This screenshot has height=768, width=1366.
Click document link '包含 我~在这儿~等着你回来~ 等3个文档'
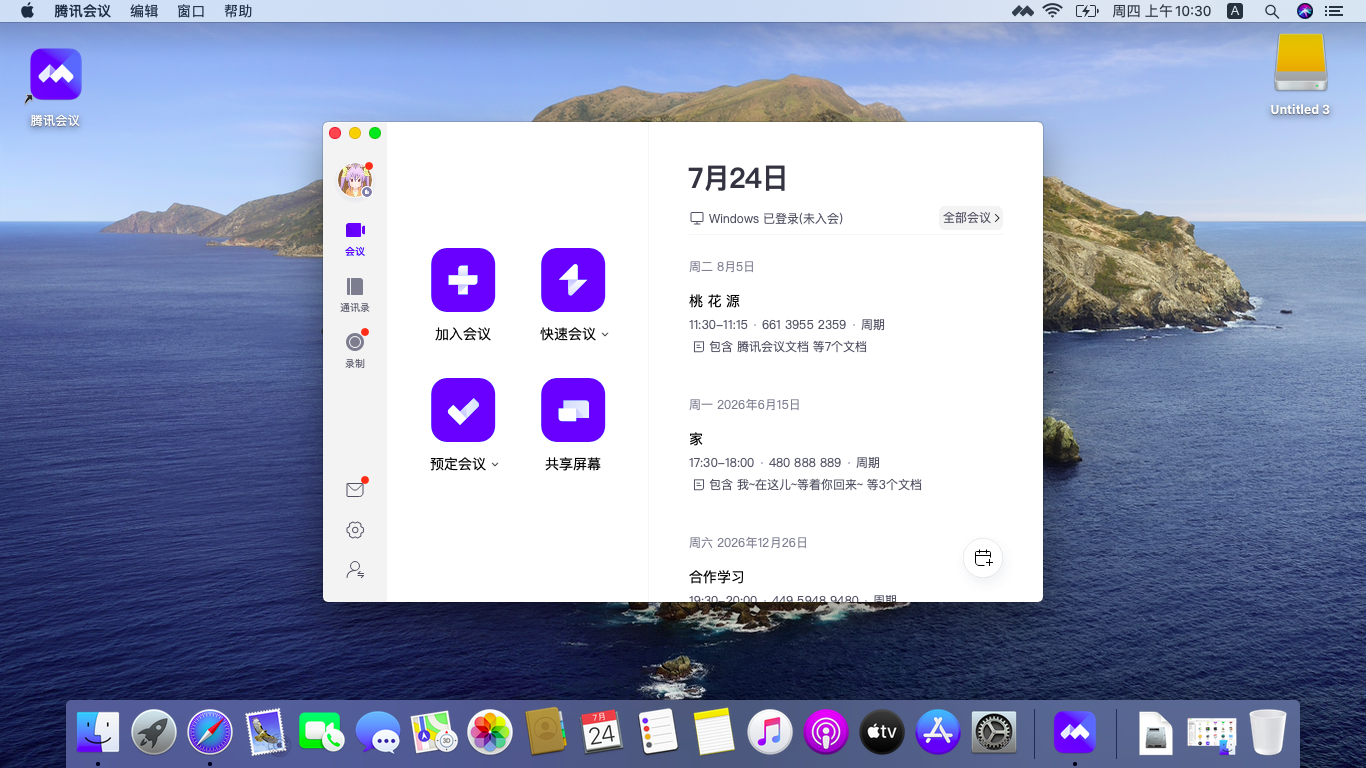[807, 485]
